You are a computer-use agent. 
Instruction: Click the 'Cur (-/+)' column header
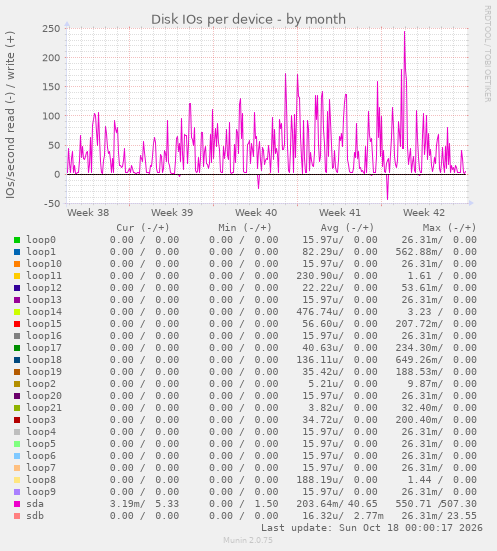coord(143,228)
